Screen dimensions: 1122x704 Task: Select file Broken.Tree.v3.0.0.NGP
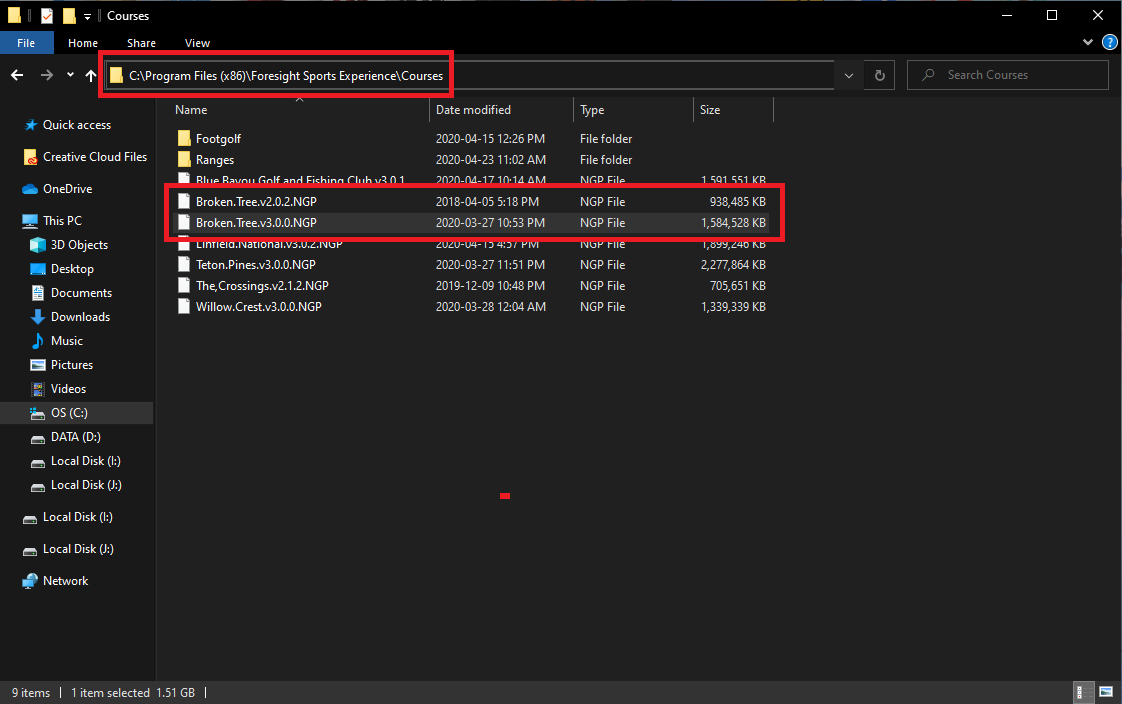pos(256,223)
